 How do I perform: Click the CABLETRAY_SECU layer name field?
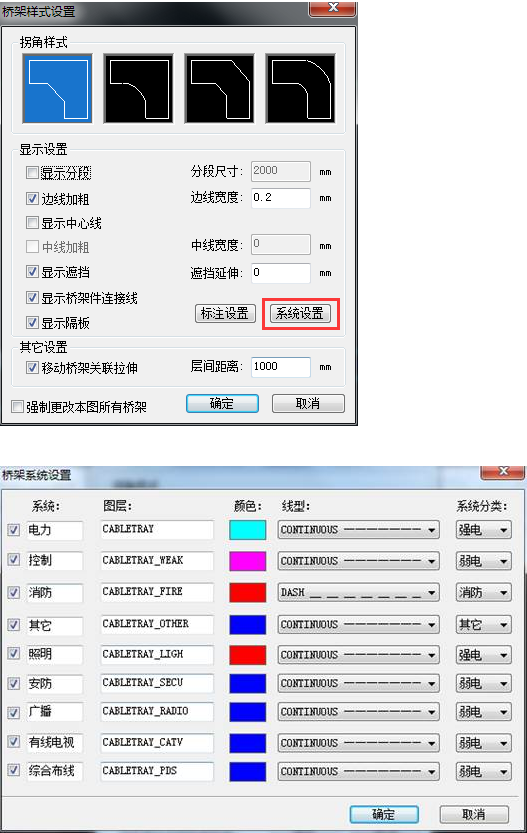point(157,683)
